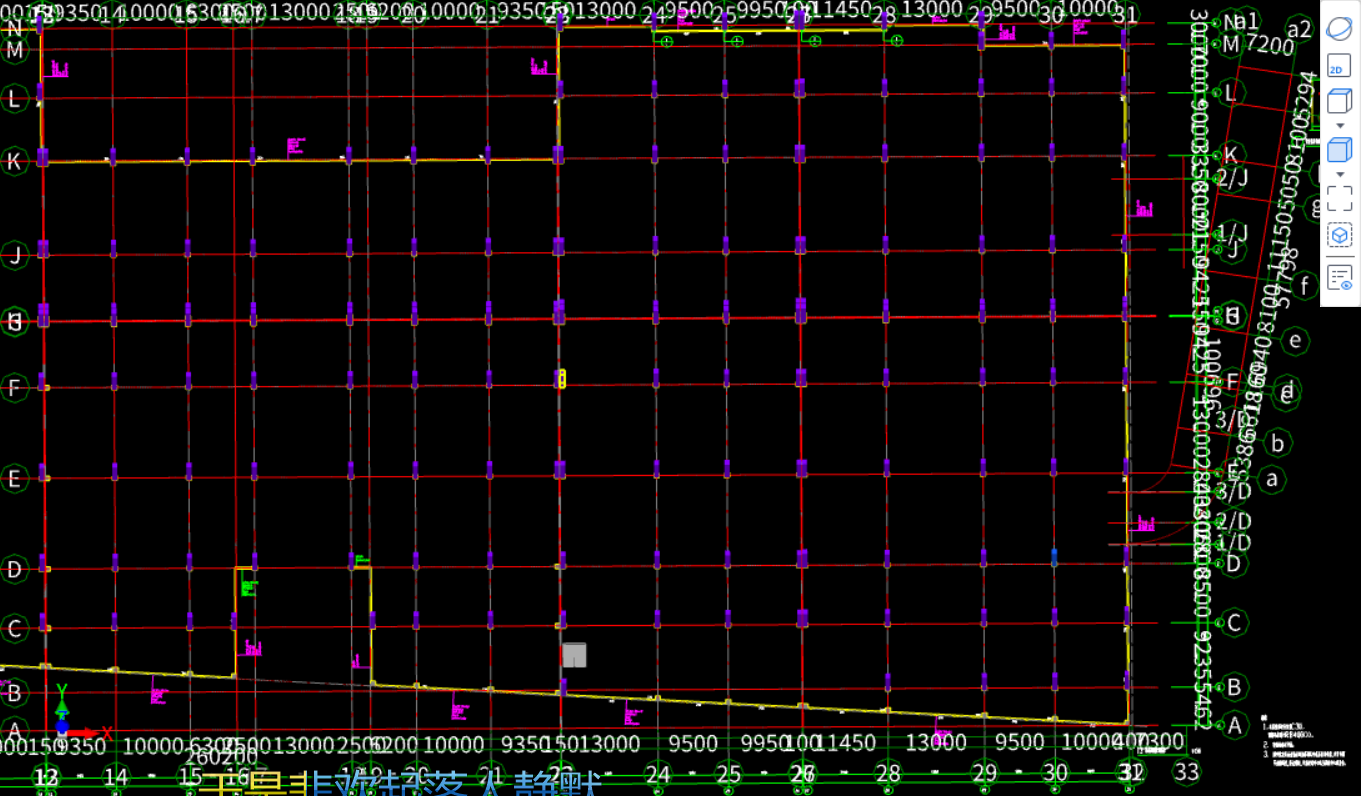Click the right-side axis label 2/D
Screen dimensions: 1361x796
pyautogui.click(x=1235, y=521)
